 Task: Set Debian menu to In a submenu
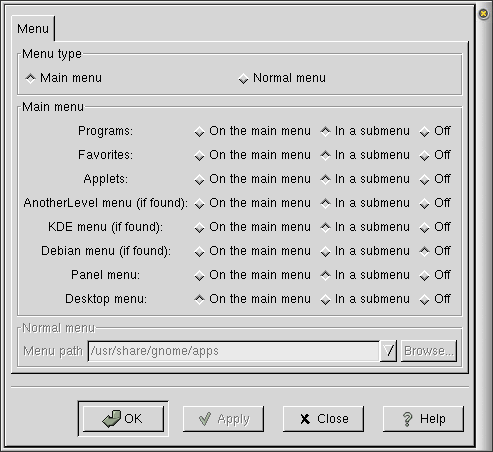[365, 251]
